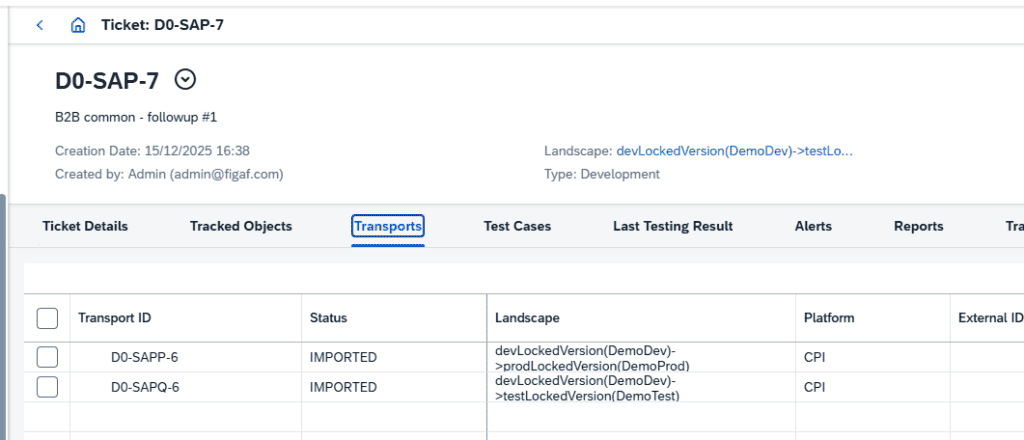Toggle the select-all checkbox in table header
This screenshot has height=440, width=1024.
[47, 318]
